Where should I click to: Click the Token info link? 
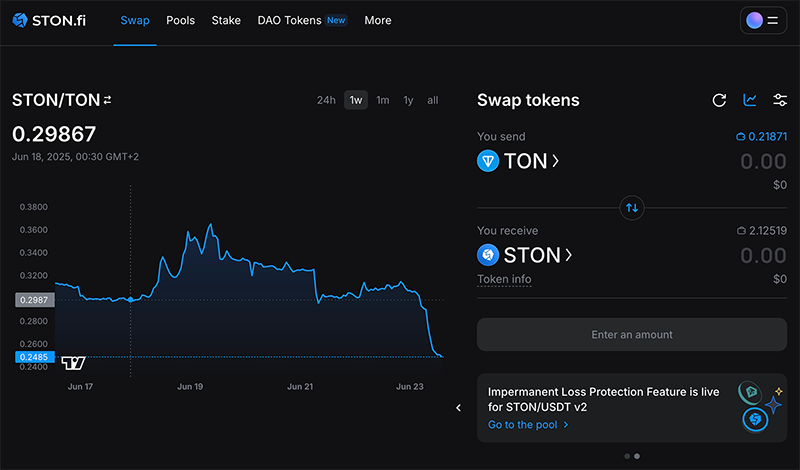[504, 280]
